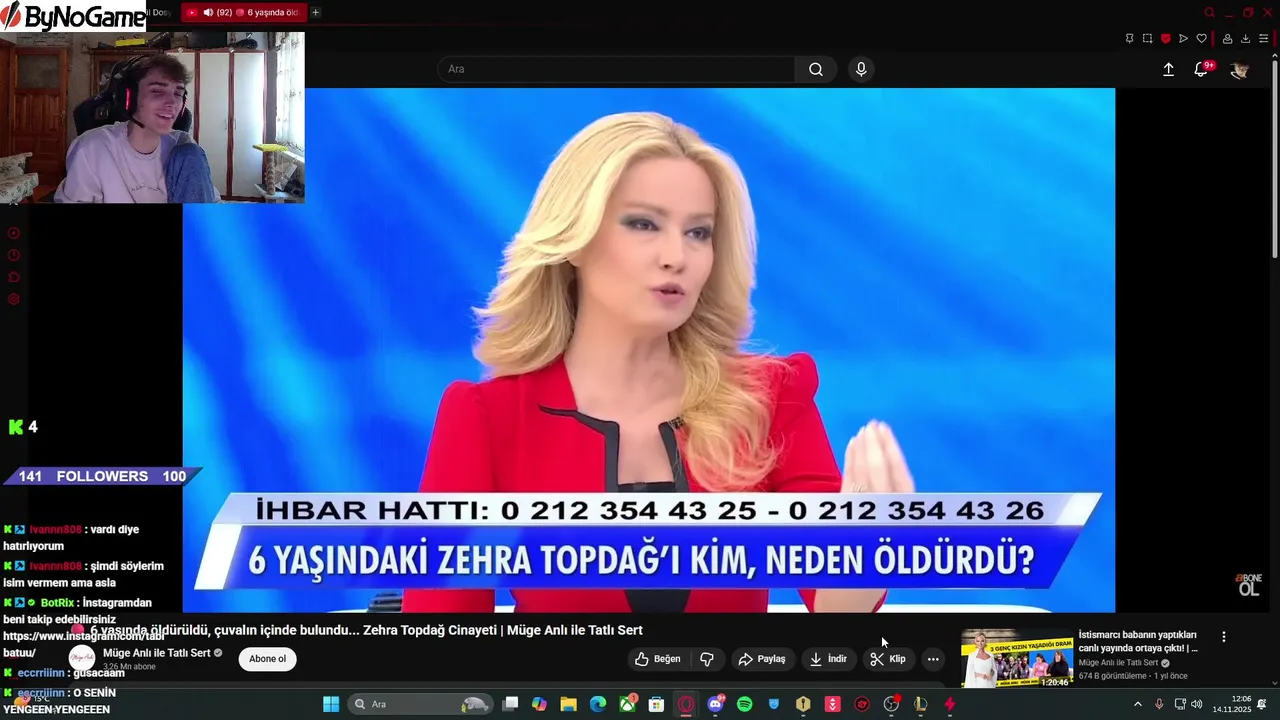Open Microsoft Store from taskbar
Viewport: 1280px width, 720px height.
coord(656,704)
